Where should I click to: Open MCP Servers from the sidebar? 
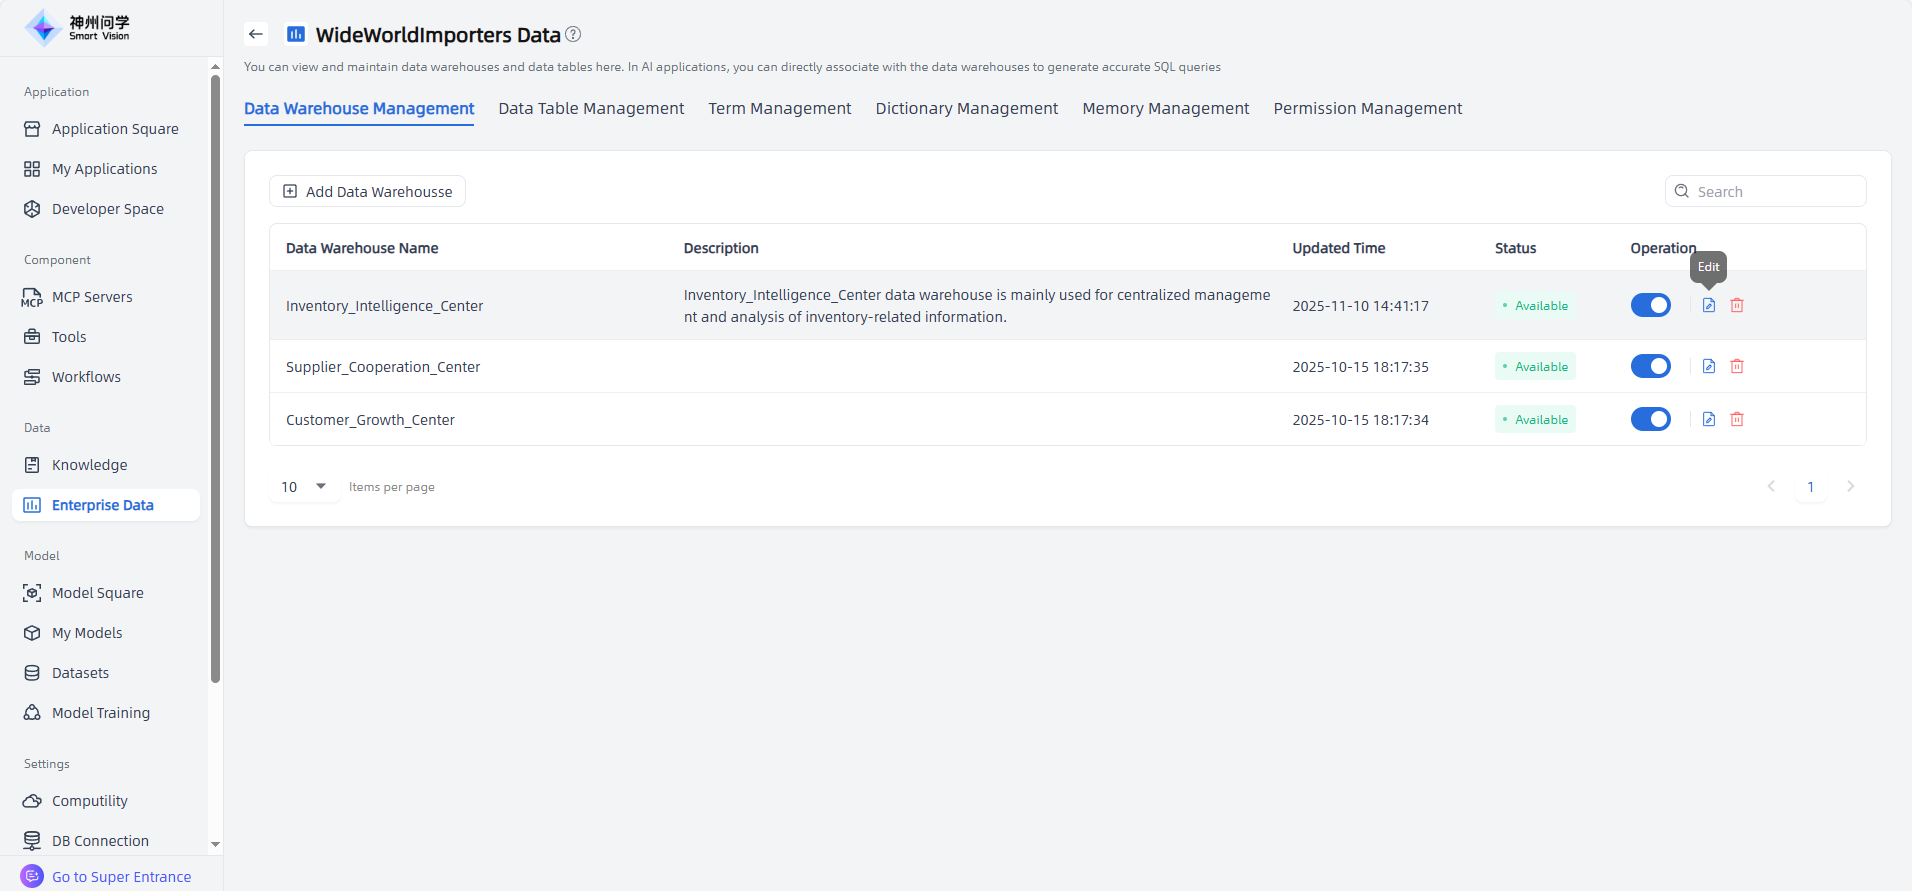pos(92,297)
